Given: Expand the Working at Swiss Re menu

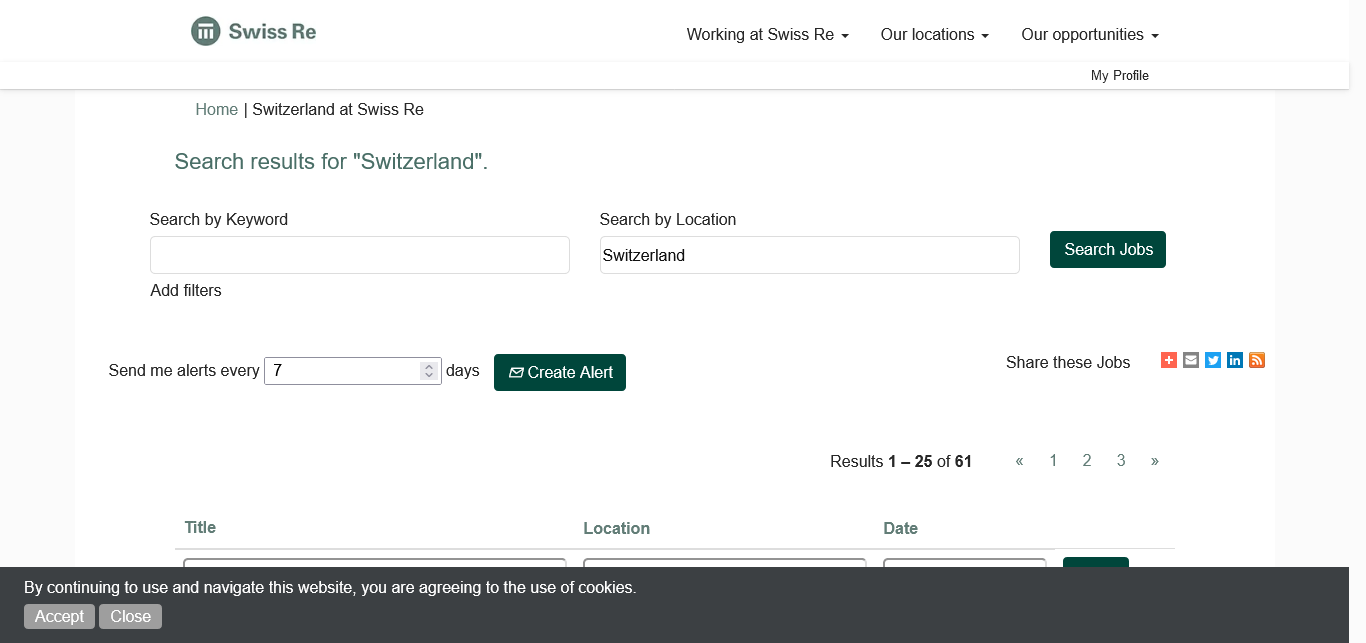Looking at the screenshot, I should coord(767,35).
